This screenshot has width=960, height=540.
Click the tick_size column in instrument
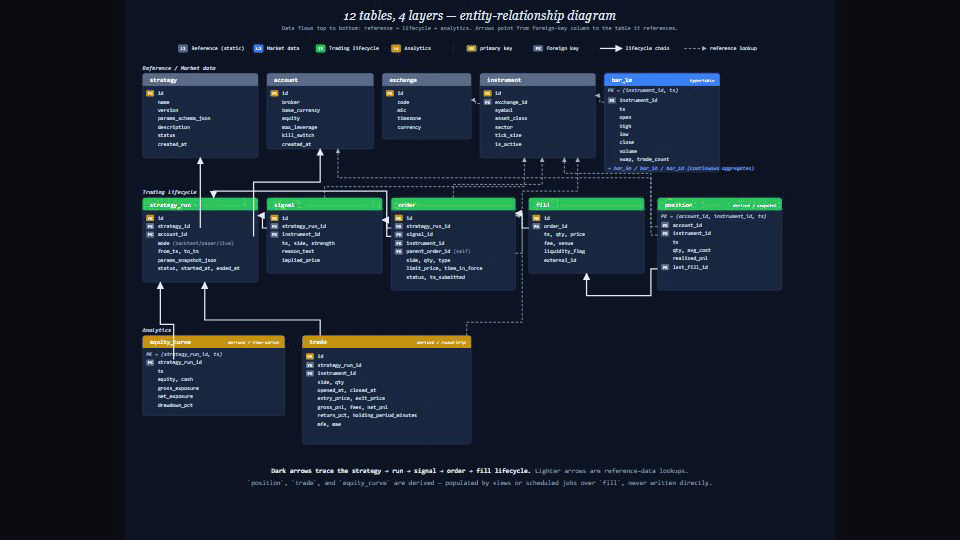tap(508, 136)
